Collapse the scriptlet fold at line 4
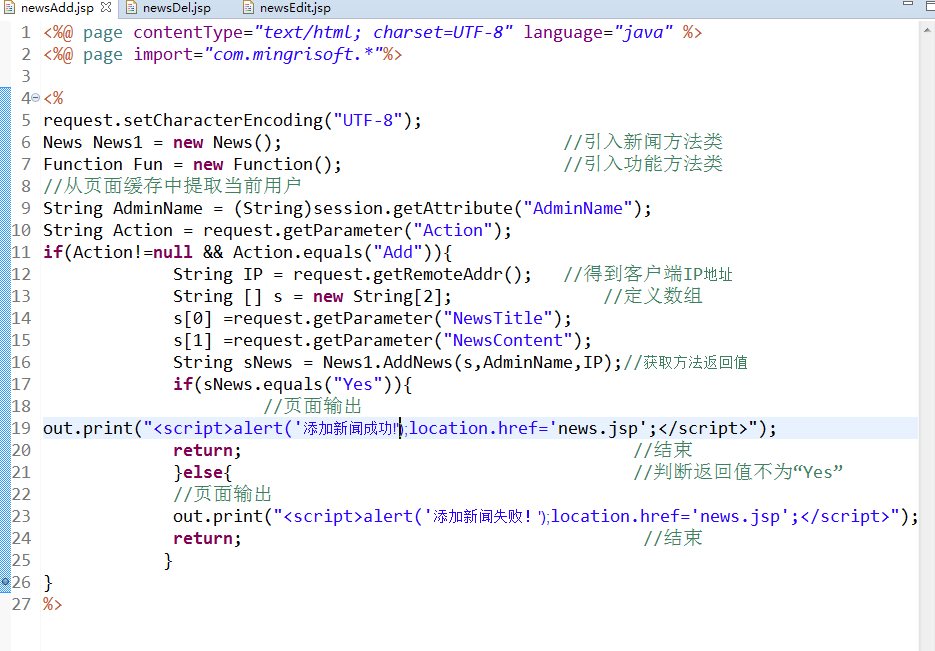 35,98
